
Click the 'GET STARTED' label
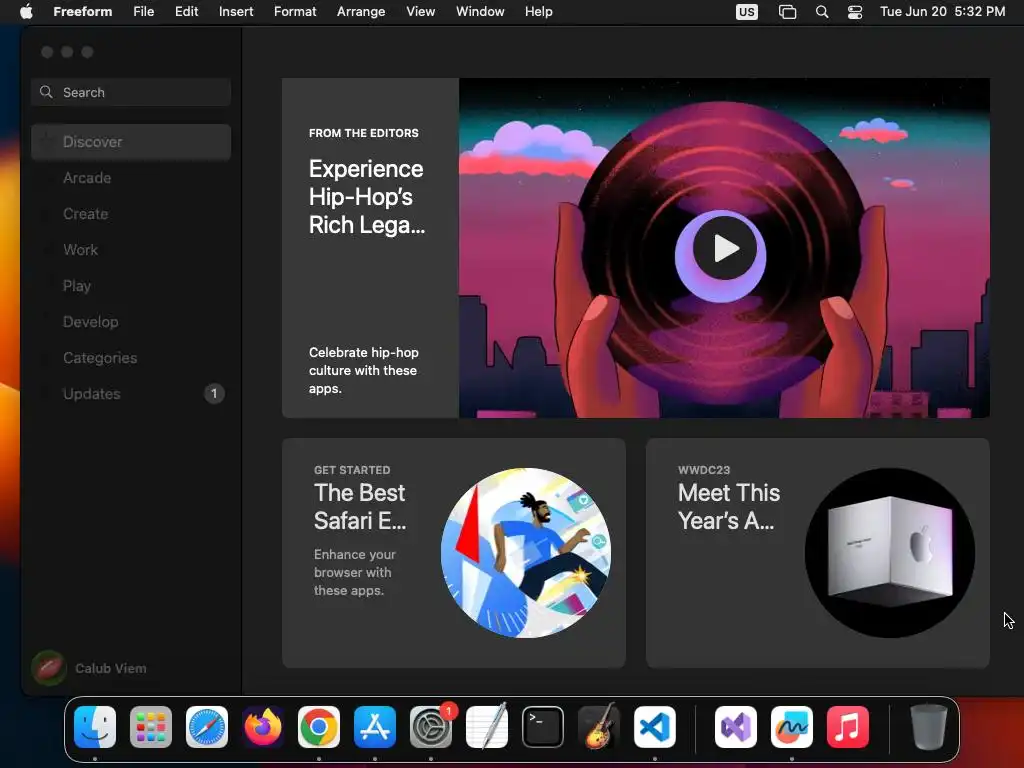pos(352,470)
